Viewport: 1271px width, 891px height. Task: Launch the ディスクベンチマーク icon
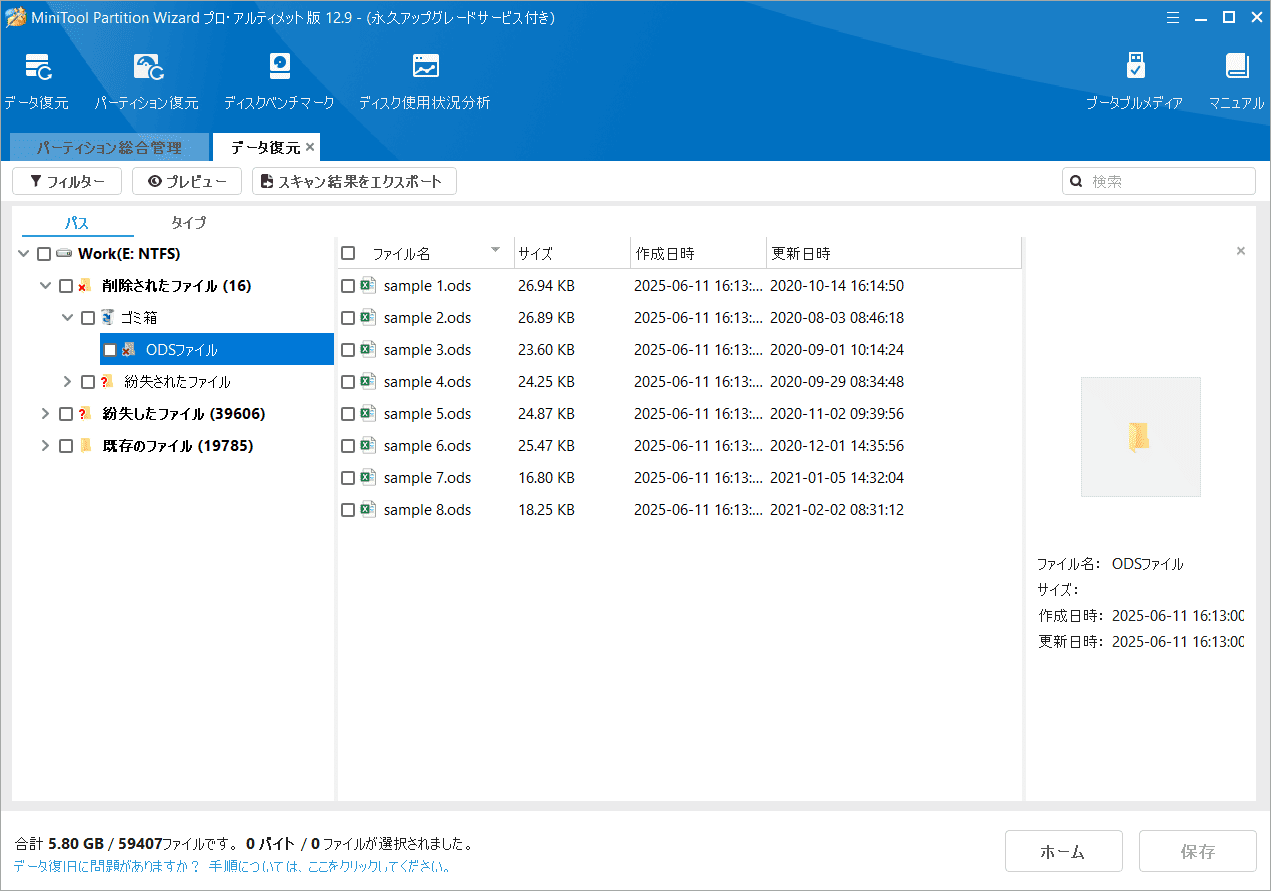click(x=279, y=67)
